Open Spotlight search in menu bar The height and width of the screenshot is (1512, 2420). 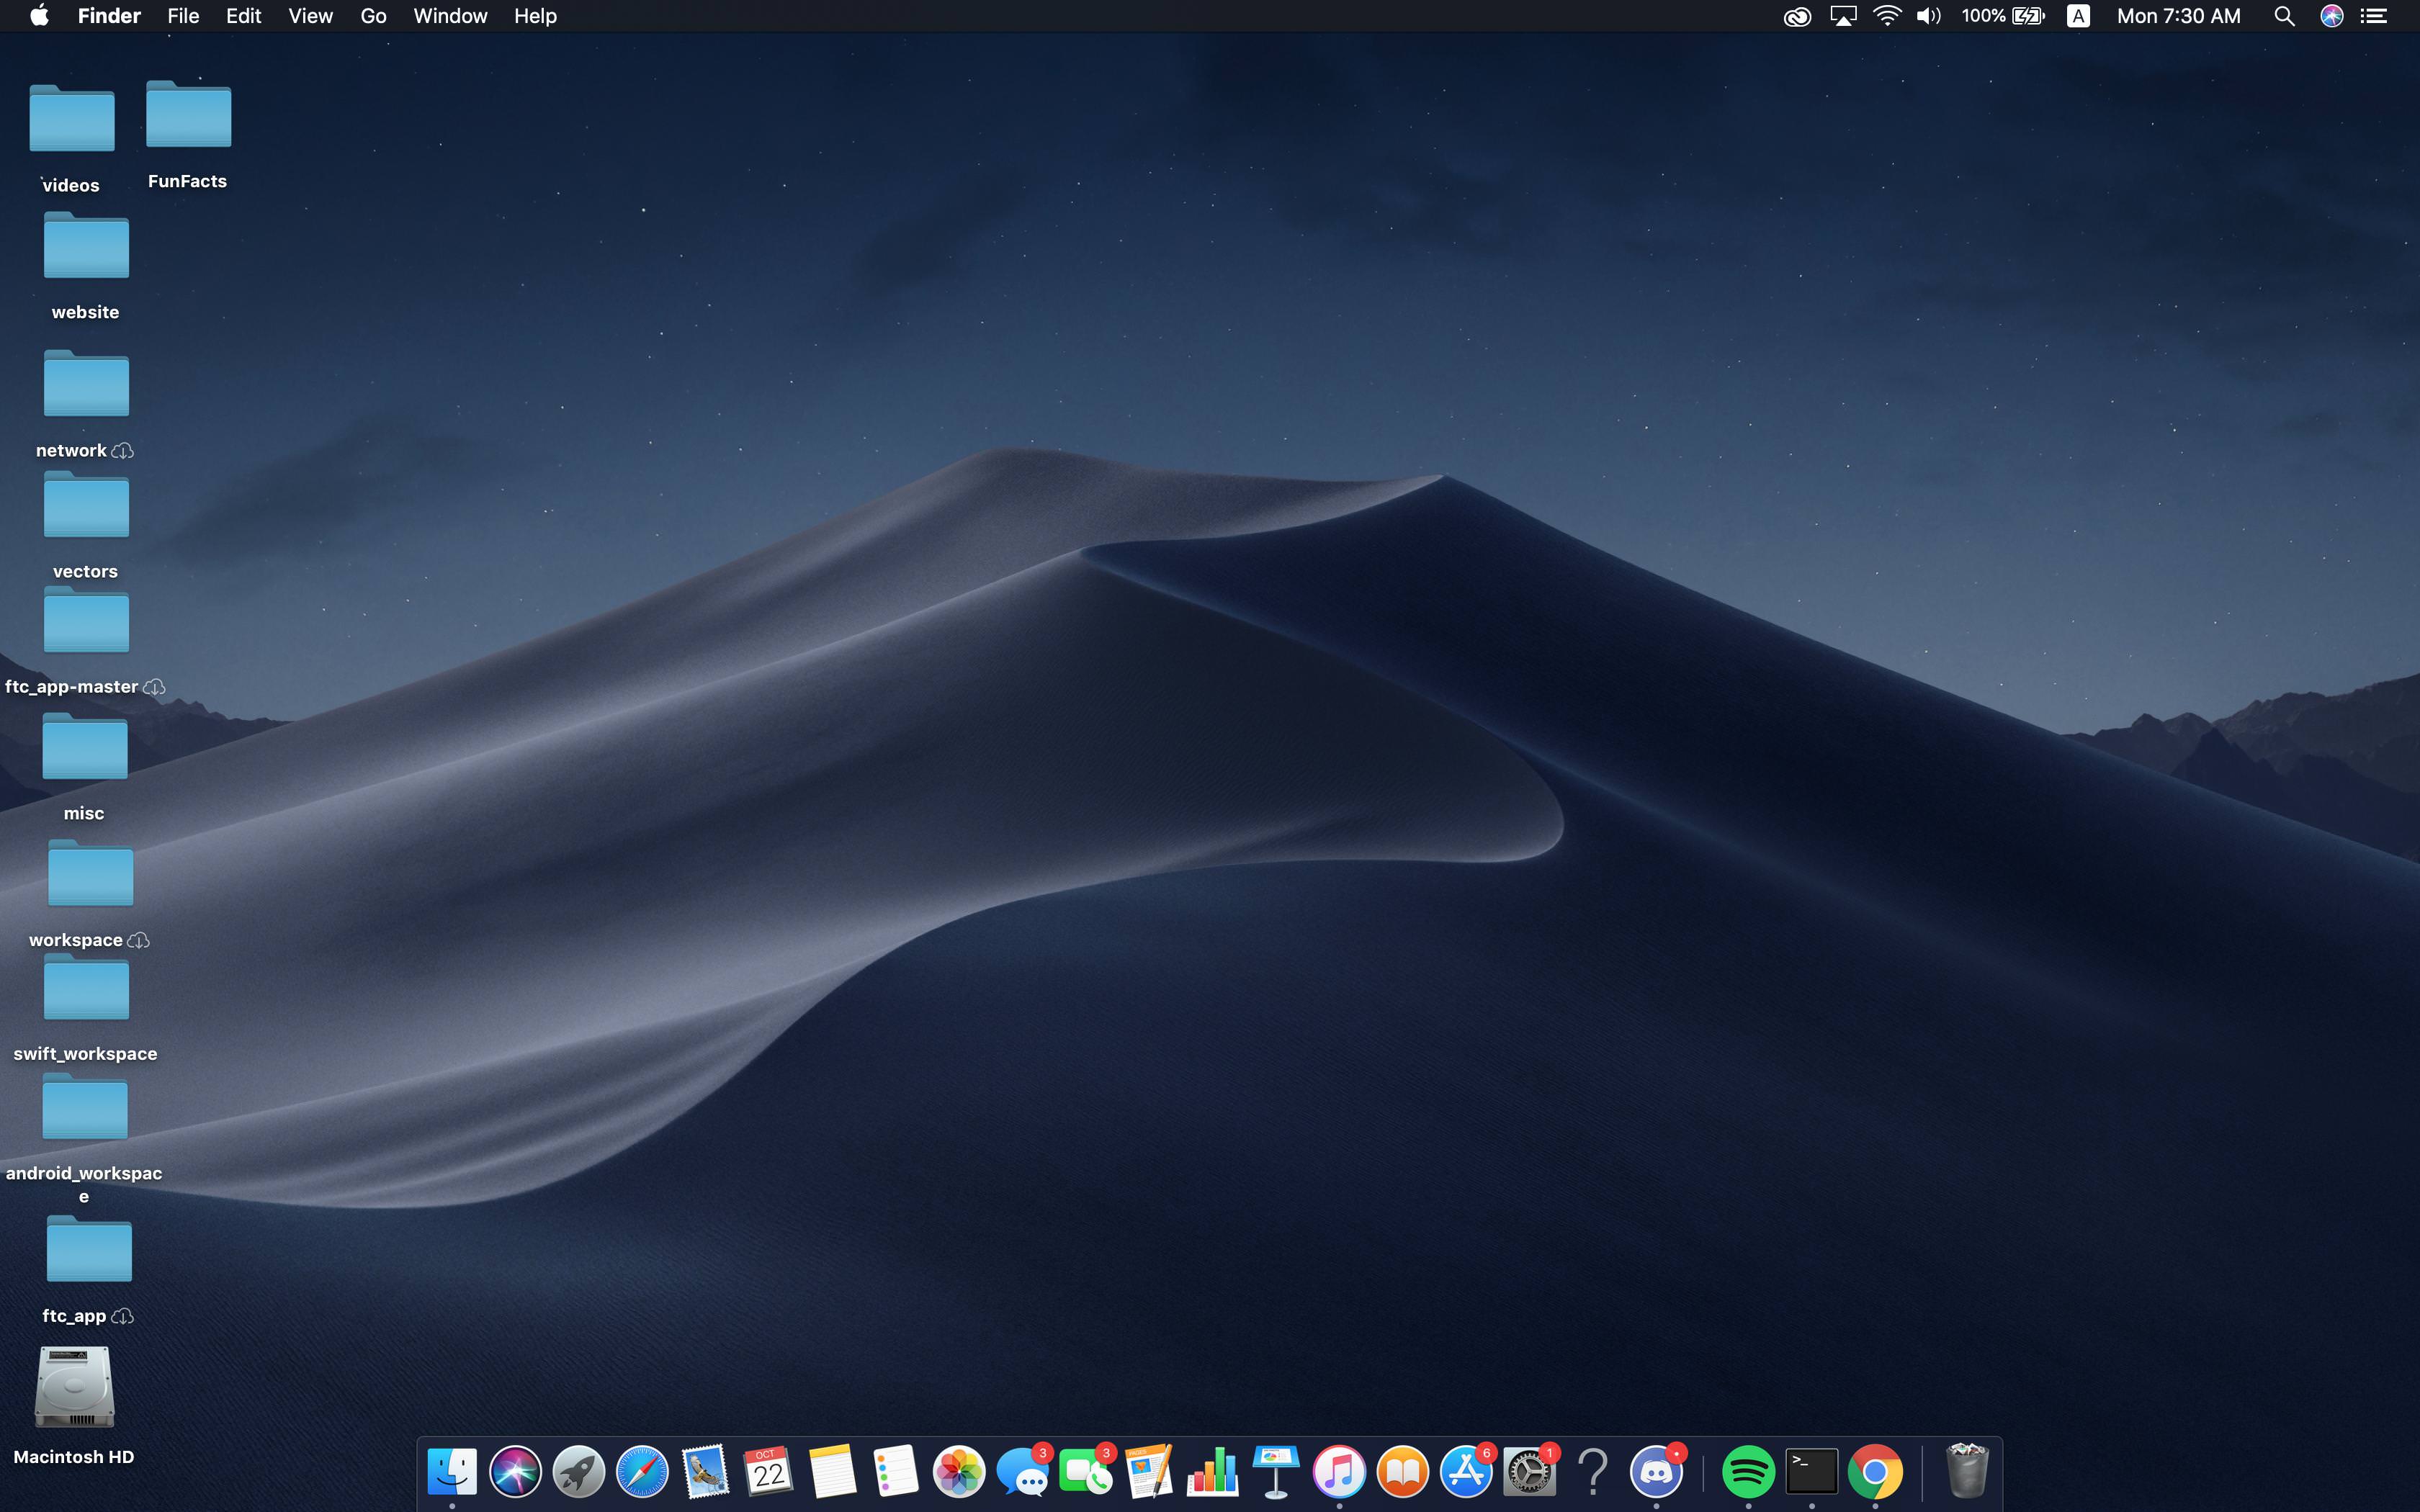click(2284, 16)
